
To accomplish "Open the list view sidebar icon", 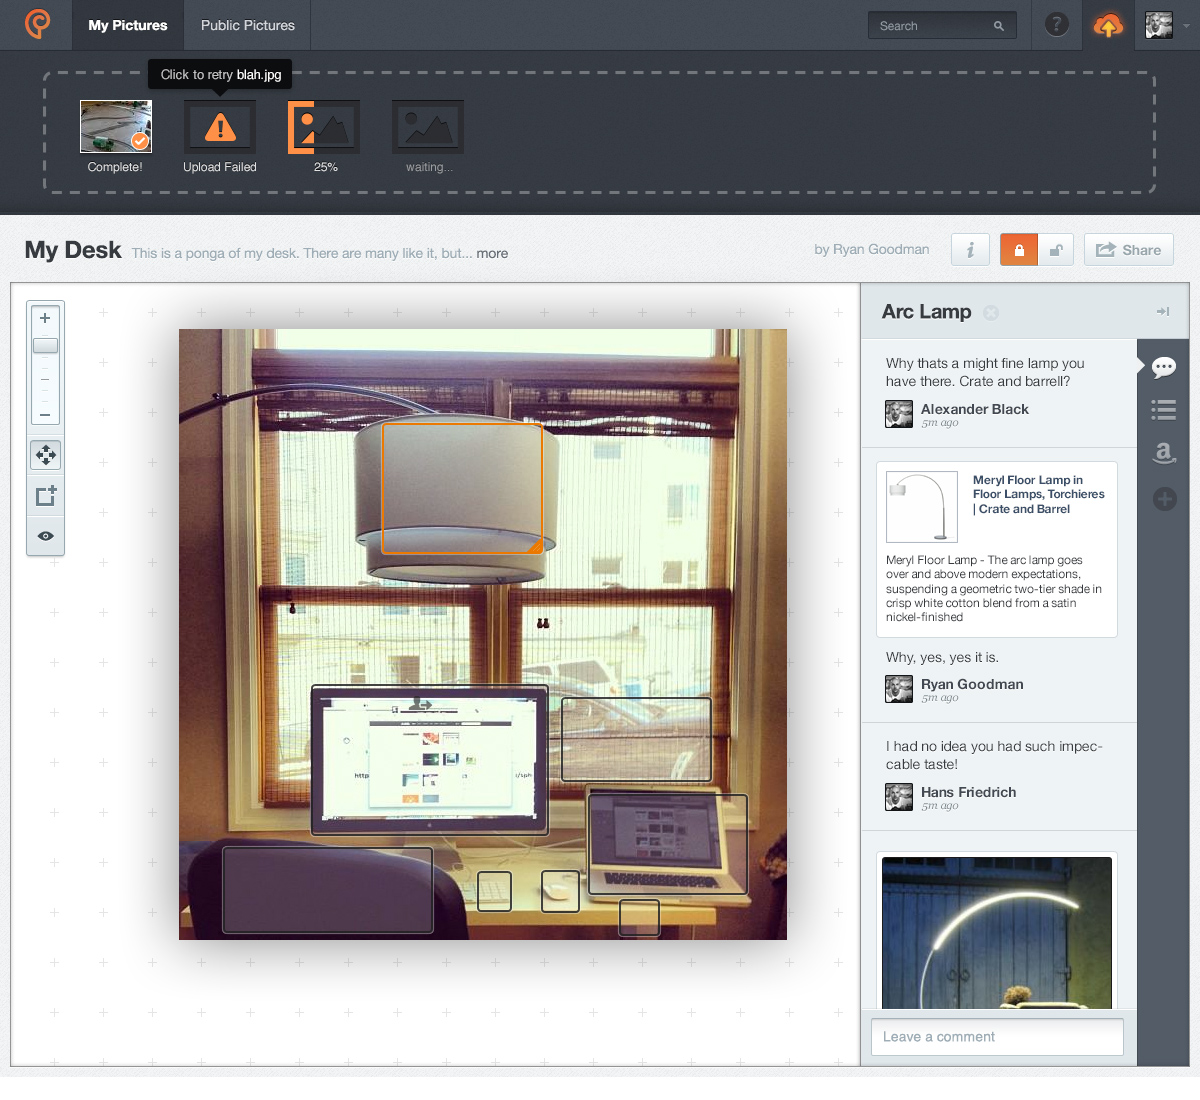I will click(x=1163, y=410).
